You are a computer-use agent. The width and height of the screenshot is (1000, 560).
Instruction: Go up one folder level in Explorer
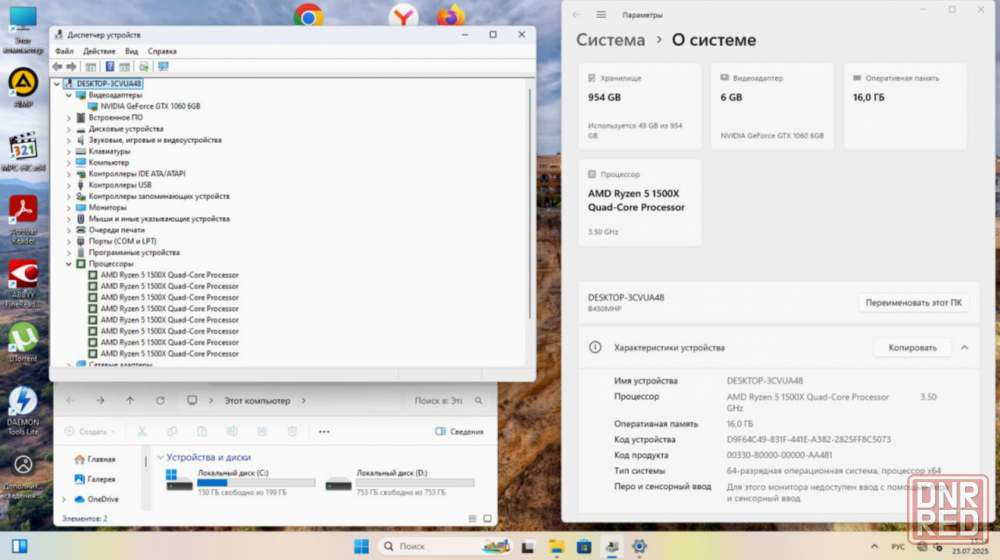pos(130,401)
